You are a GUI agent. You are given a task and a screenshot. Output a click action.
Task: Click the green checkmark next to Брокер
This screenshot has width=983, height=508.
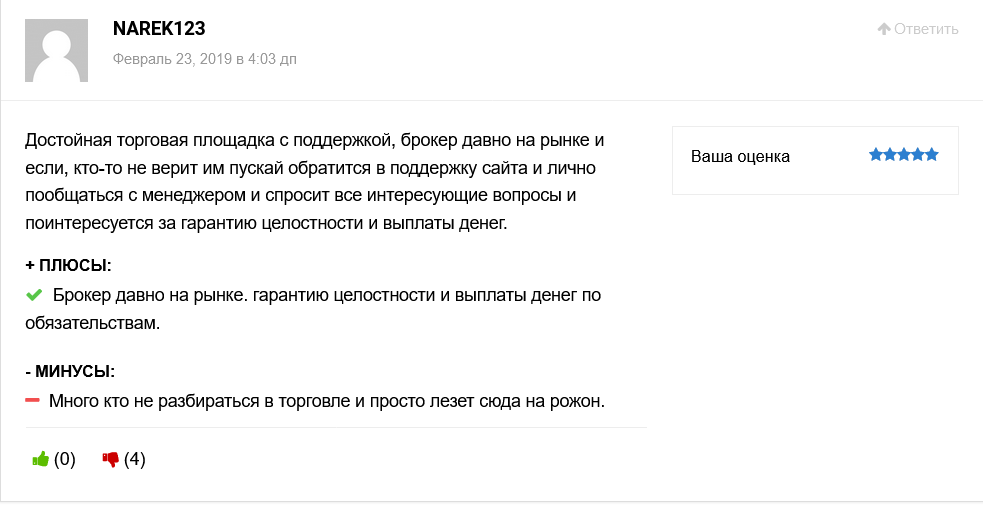(x=34, y=294)
